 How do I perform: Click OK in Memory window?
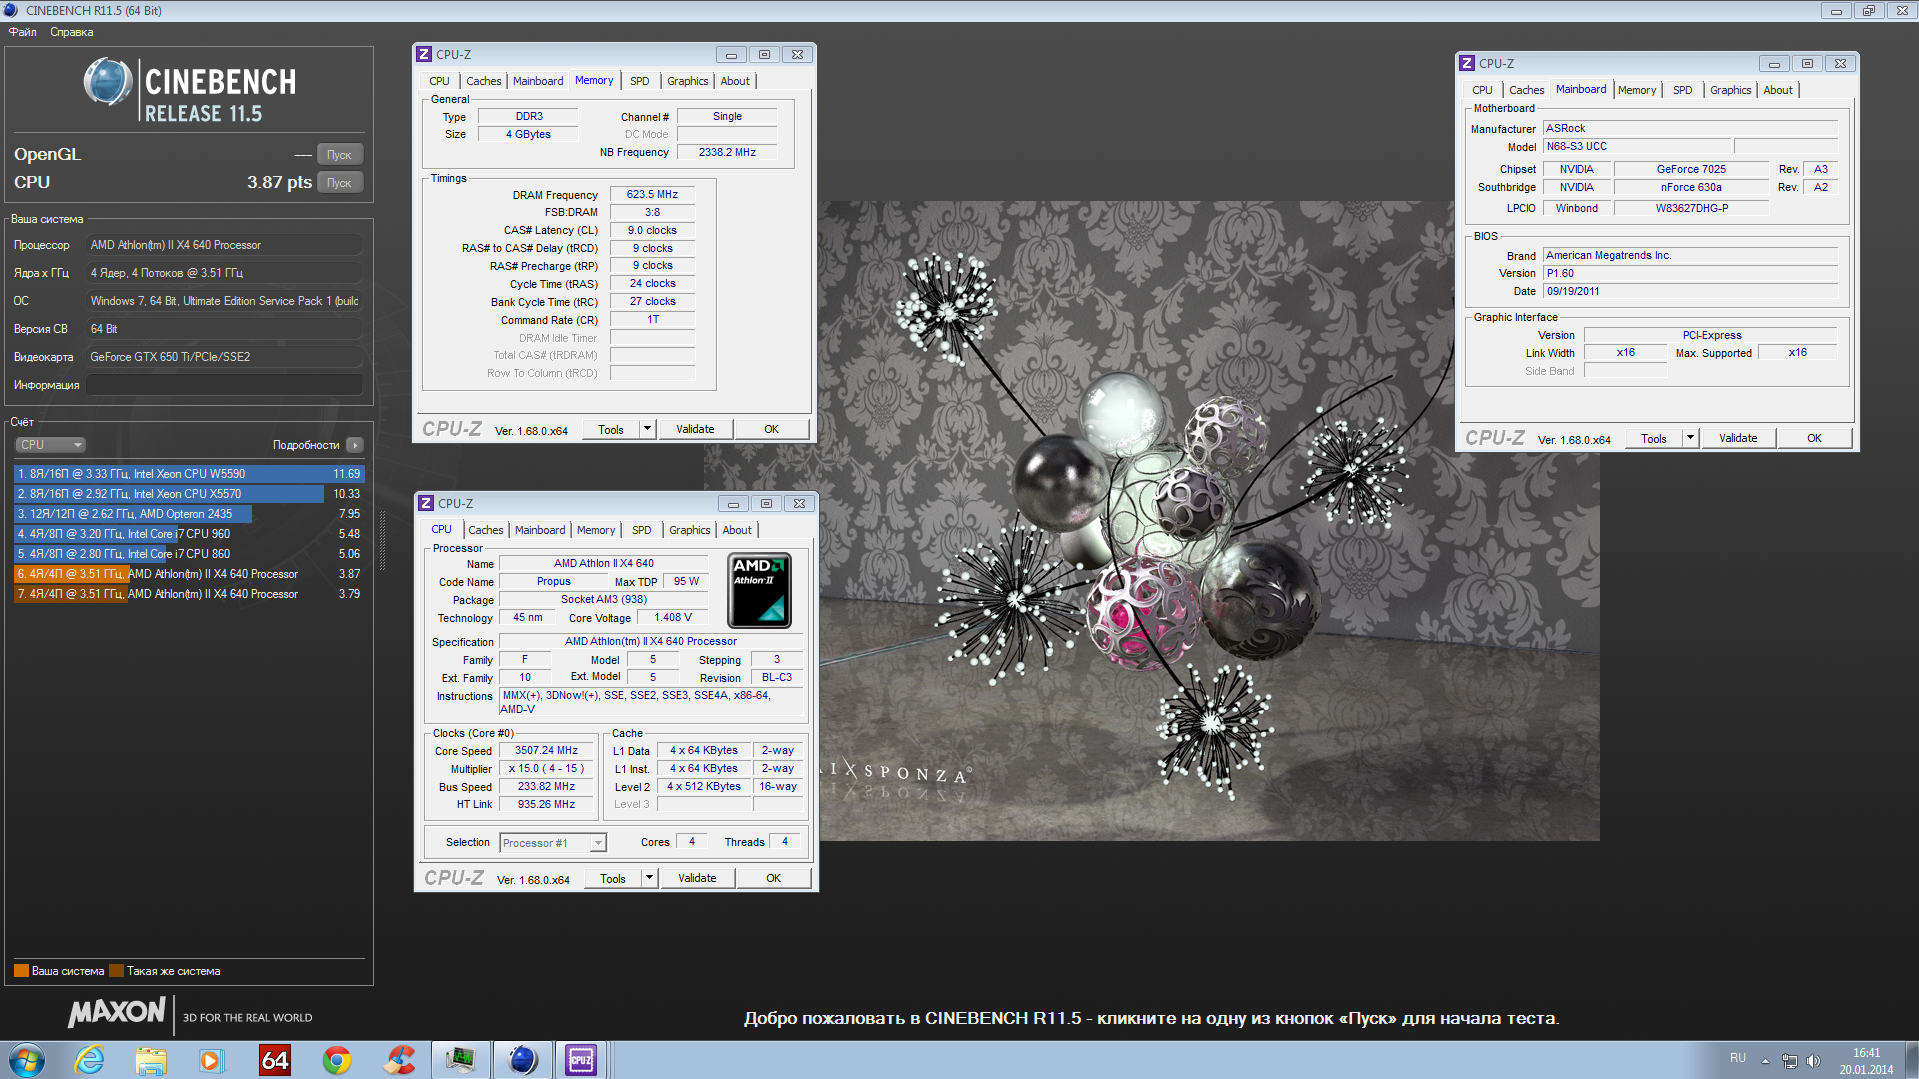pyautogui.click(x=772, y=429)
